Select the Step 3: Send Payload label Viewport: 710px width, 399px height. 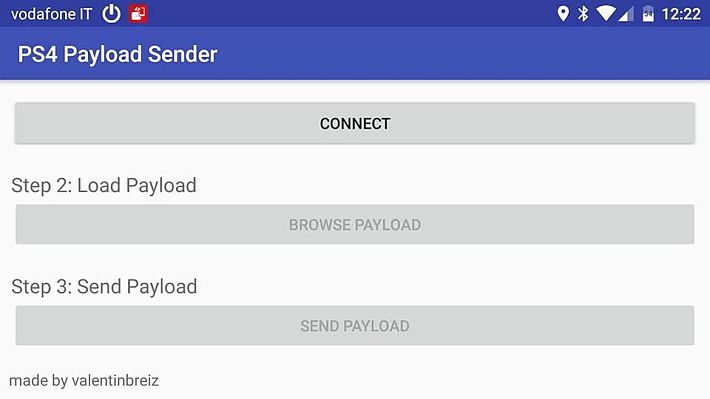104,287
